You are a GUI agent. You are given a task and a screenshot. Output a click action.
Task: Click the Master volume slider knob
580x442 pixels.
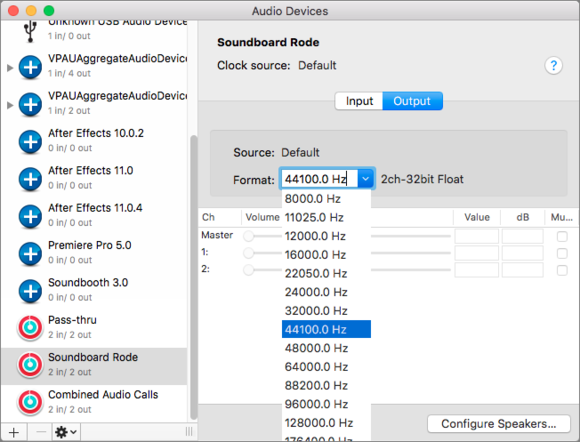point(249,236)
